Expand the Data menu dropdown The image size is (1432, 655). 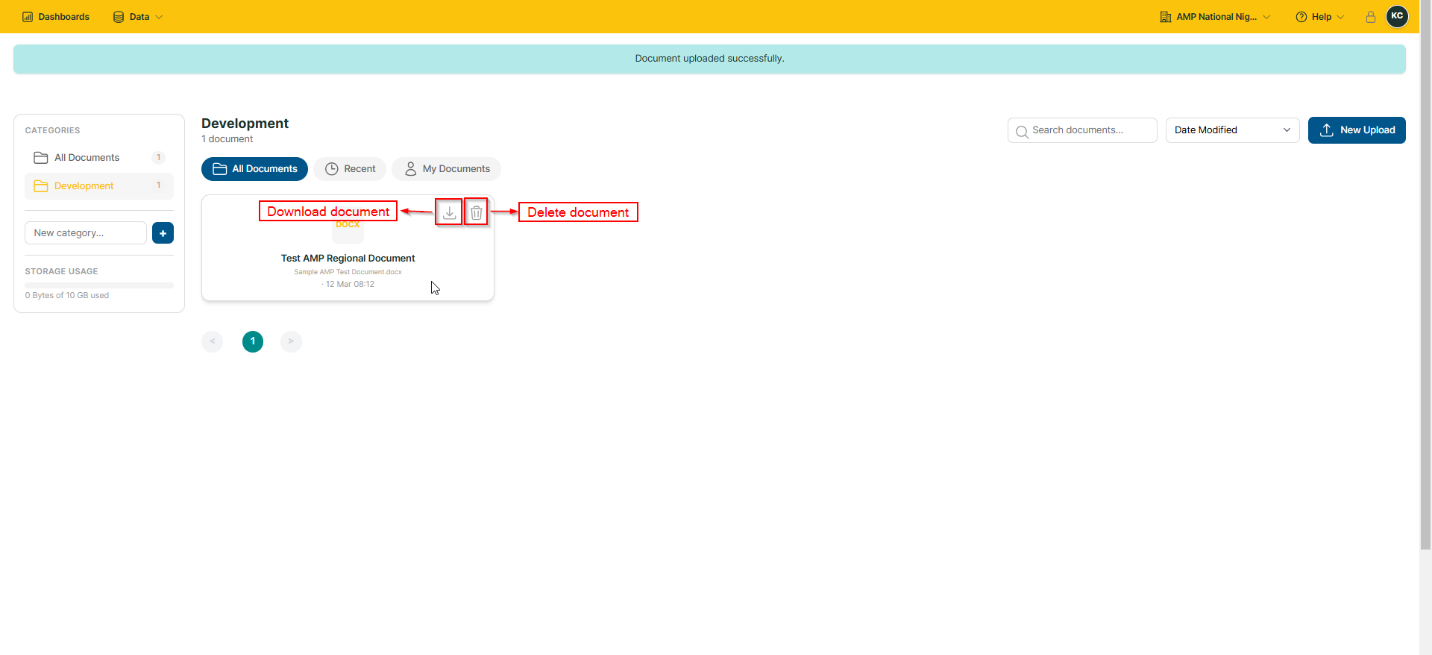138,17
